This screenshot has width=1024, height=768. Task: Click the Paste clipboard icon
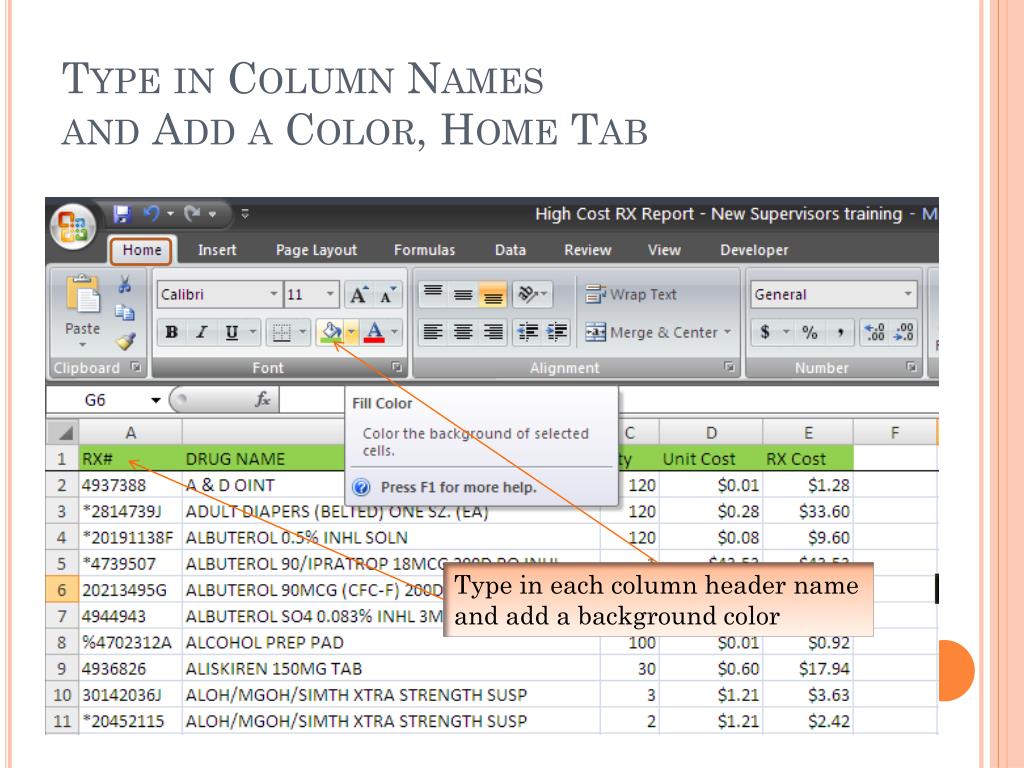click(83, 295)
